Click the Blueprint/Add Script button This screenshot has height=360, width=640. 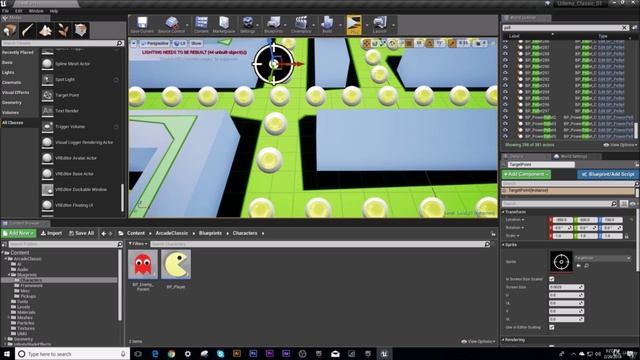tap(608, 174)
